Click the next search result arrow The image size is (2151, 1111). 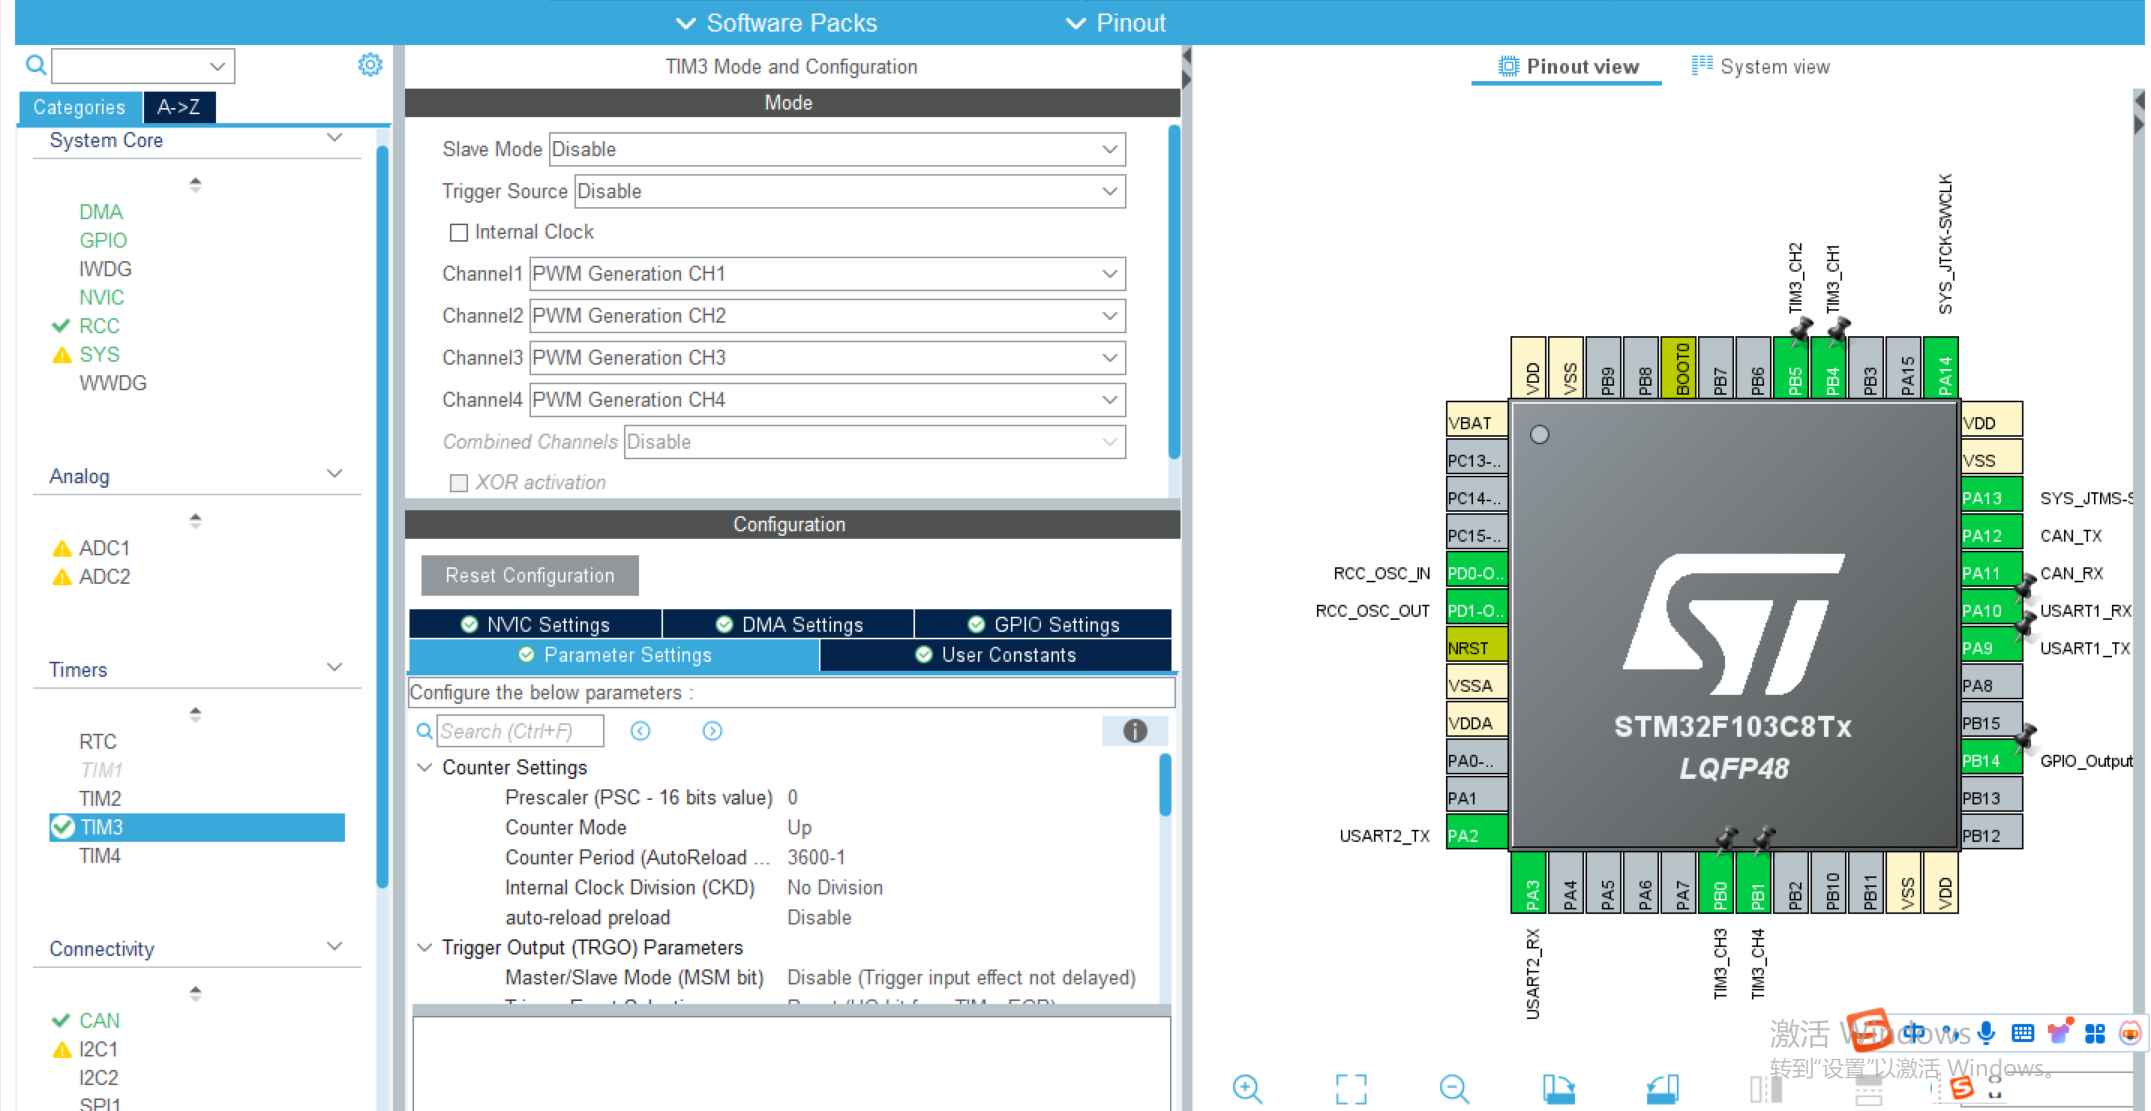pos(712,731)
